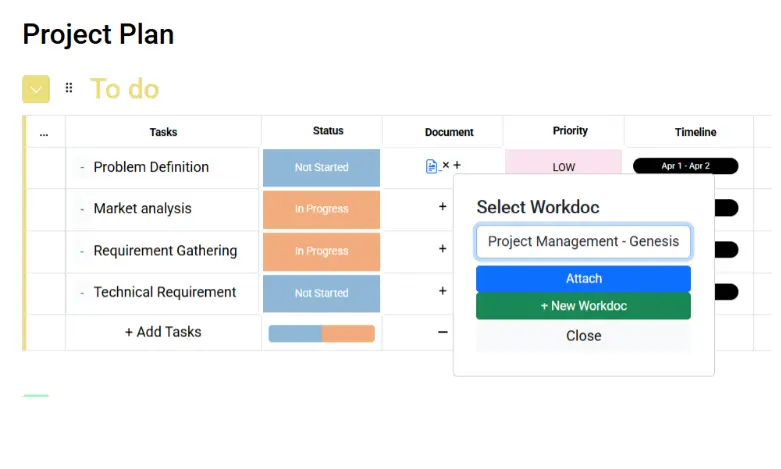
Task: Click the drag handle beside To do
Action: click(69, 88)
